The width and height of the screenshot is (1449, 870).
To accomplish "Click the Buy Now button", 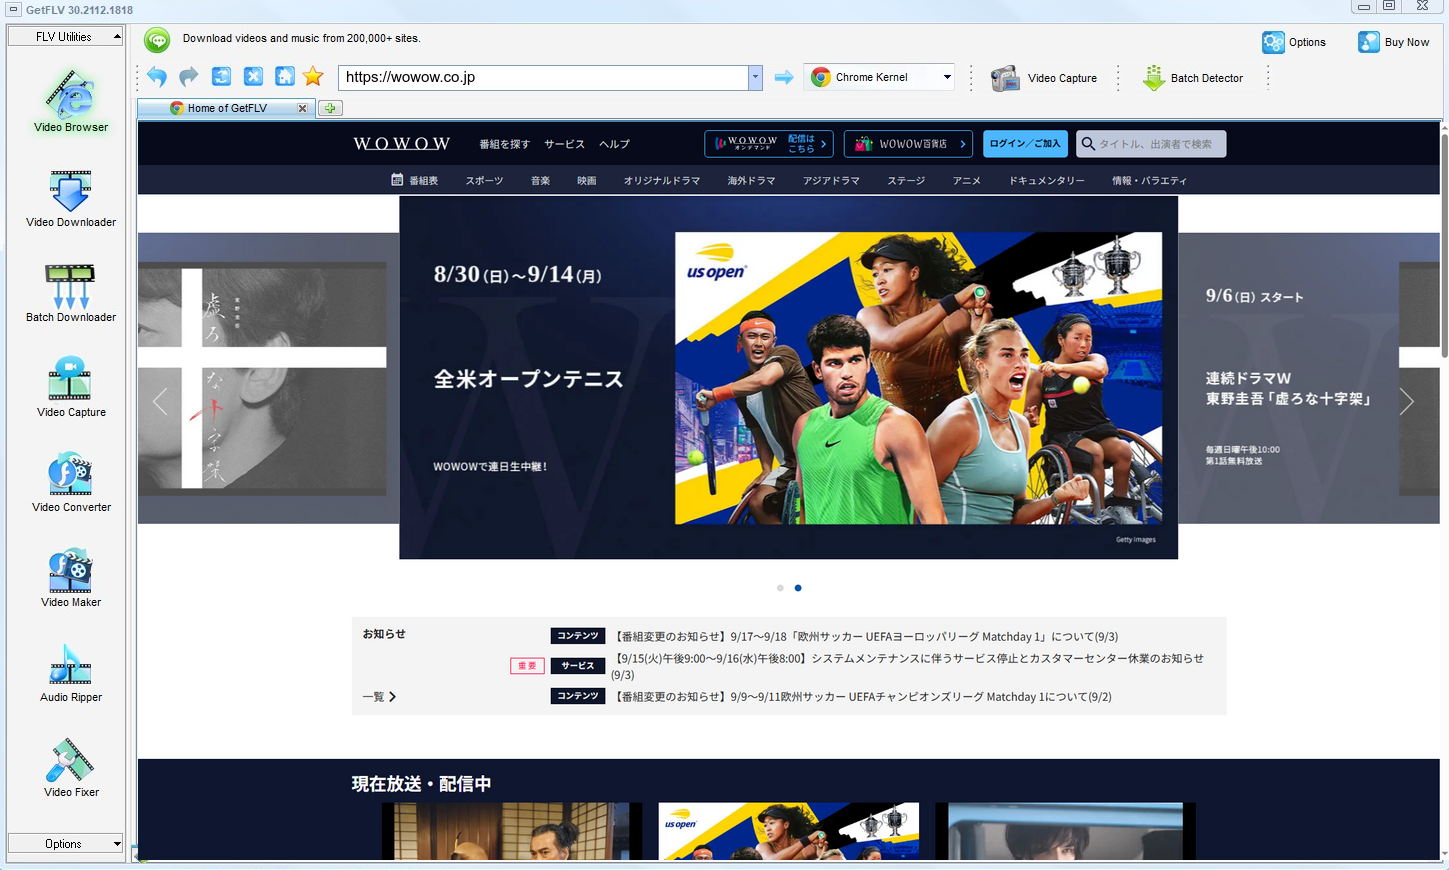I will tap(1394, 42).
